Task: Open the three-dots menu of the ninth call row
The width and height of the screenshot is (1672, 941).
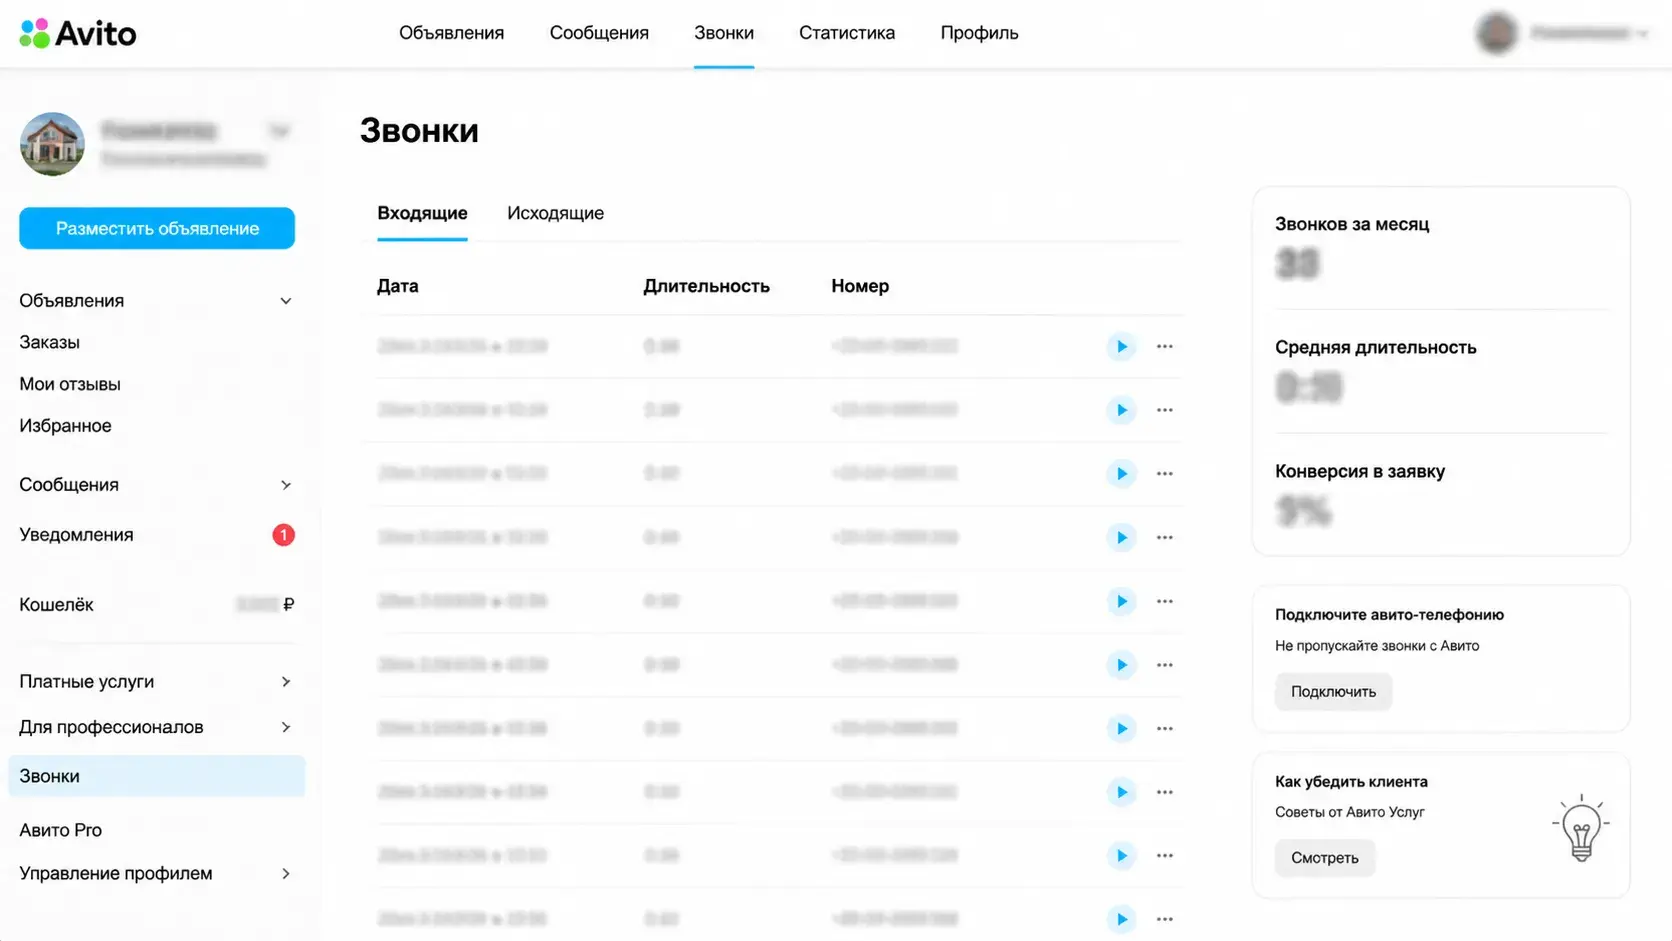Action: click(1165, 855)
